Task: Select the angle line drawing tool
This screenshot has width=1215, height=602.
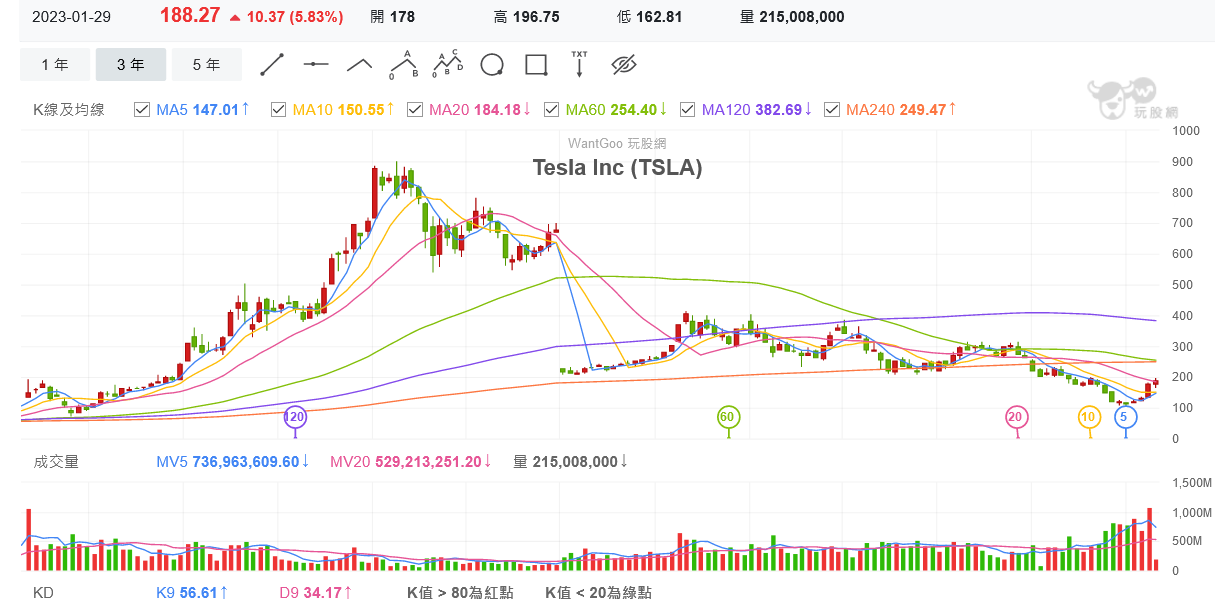Action: (360, 65)
